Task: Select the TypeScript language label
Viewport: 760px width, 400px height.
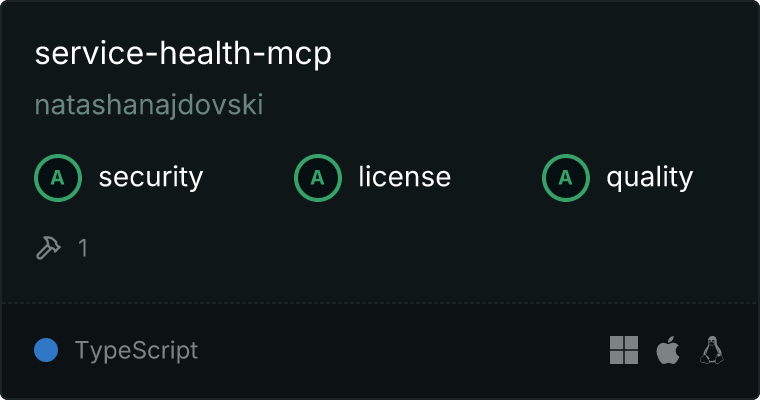Action: 136,351
